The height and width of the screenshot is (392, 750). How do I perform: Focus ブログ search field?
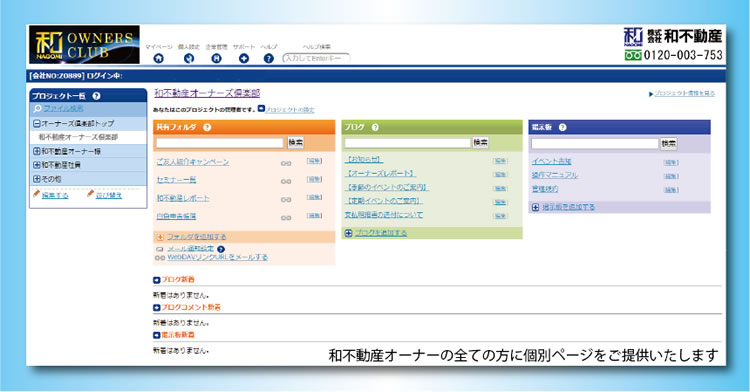(408, 143)
